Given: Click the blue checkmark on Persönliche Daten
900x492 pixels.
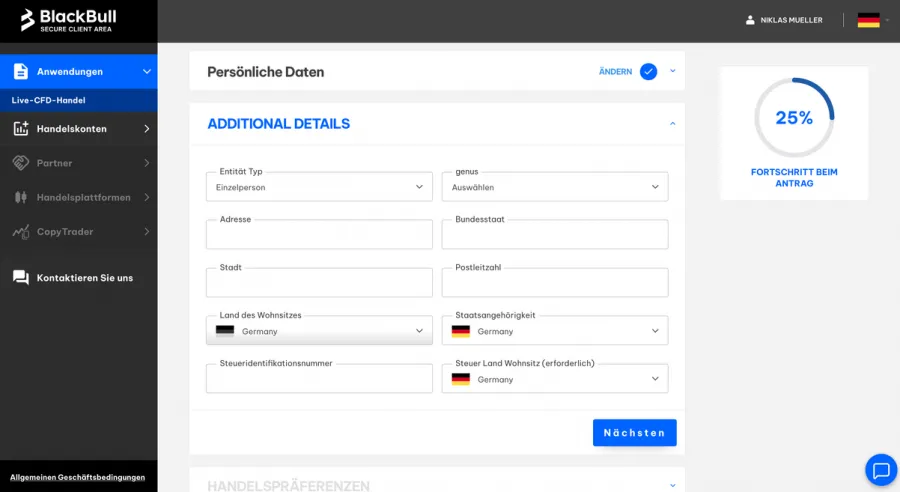Looking at the screenshot, I should click(648, 71).
